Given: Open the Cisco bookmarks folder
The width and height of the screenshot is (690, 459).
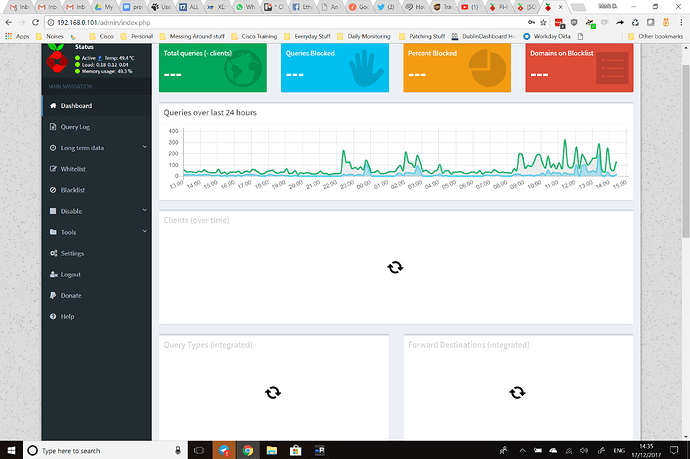Looking at the screenshot, I should click(102, 37).
